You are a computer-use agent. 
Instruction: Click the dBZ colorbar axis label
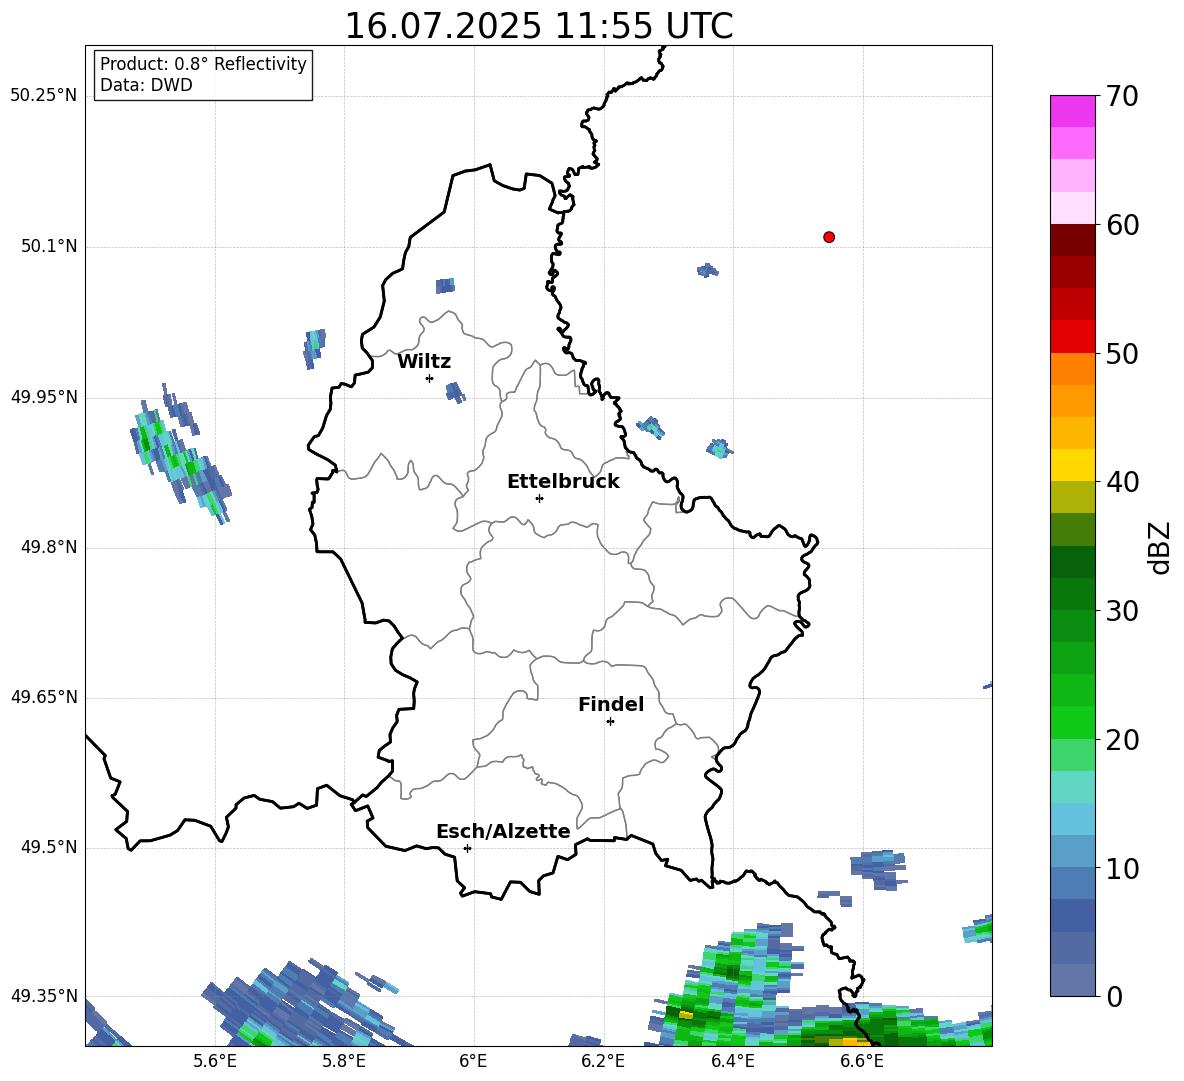[x=1161, y=547]
